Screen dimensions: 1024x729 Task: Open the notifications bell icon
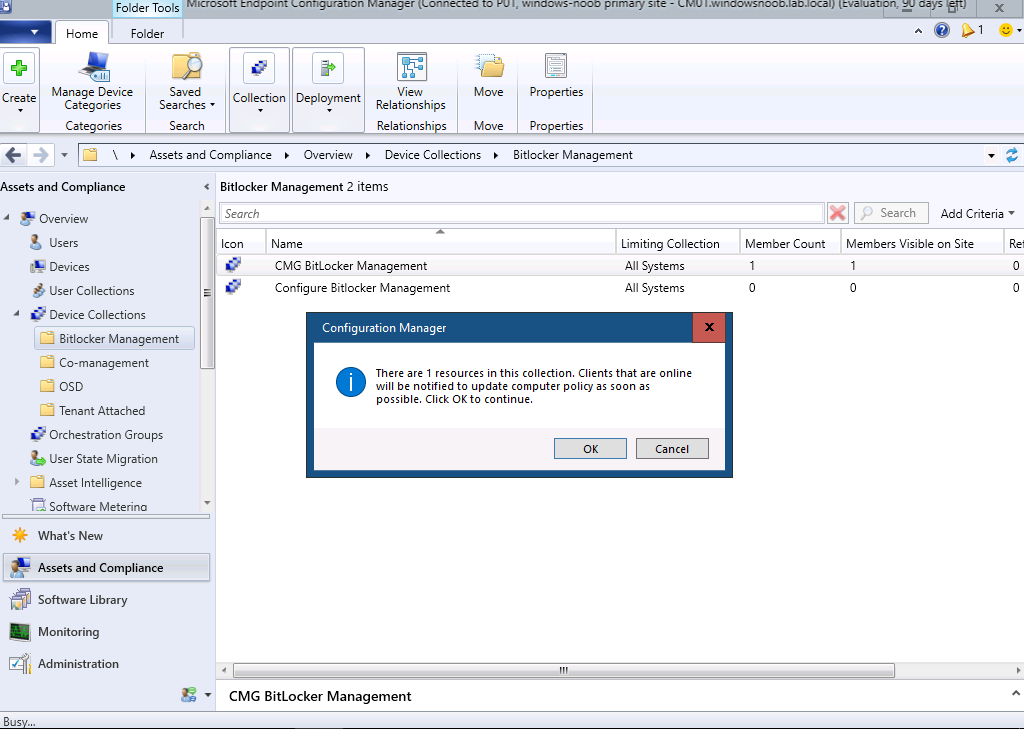[968, 30]
